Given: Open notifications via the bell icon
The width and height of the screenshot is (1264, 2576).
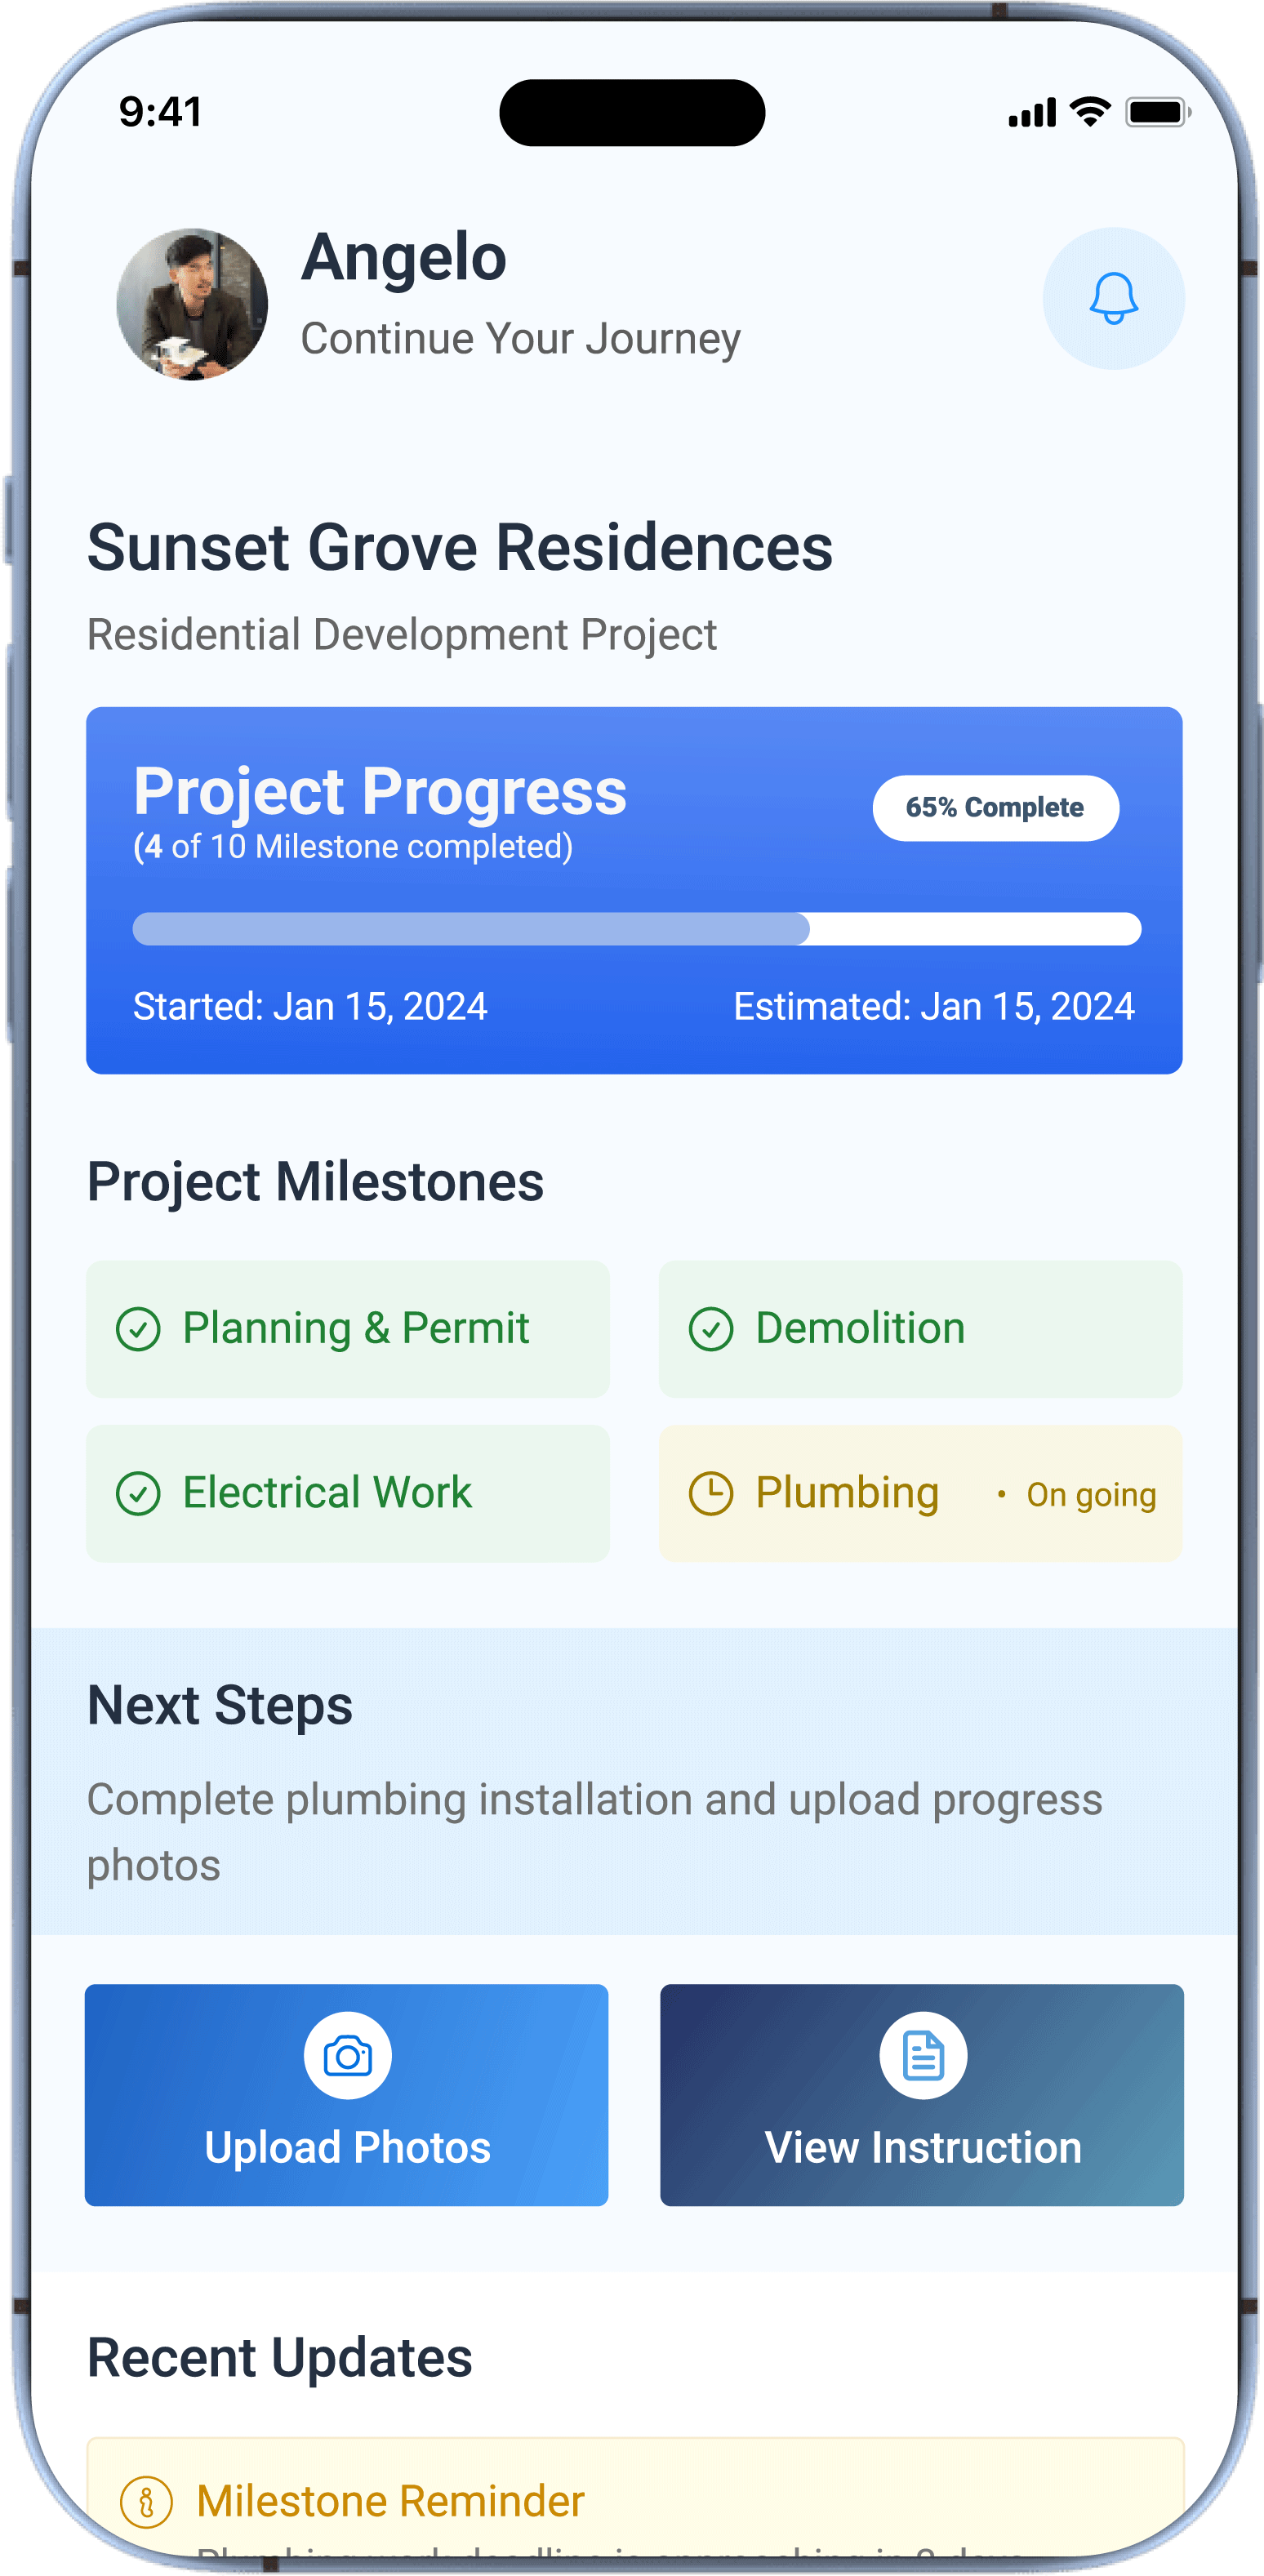Looking at the screenshot, I should click(1113, 298).
